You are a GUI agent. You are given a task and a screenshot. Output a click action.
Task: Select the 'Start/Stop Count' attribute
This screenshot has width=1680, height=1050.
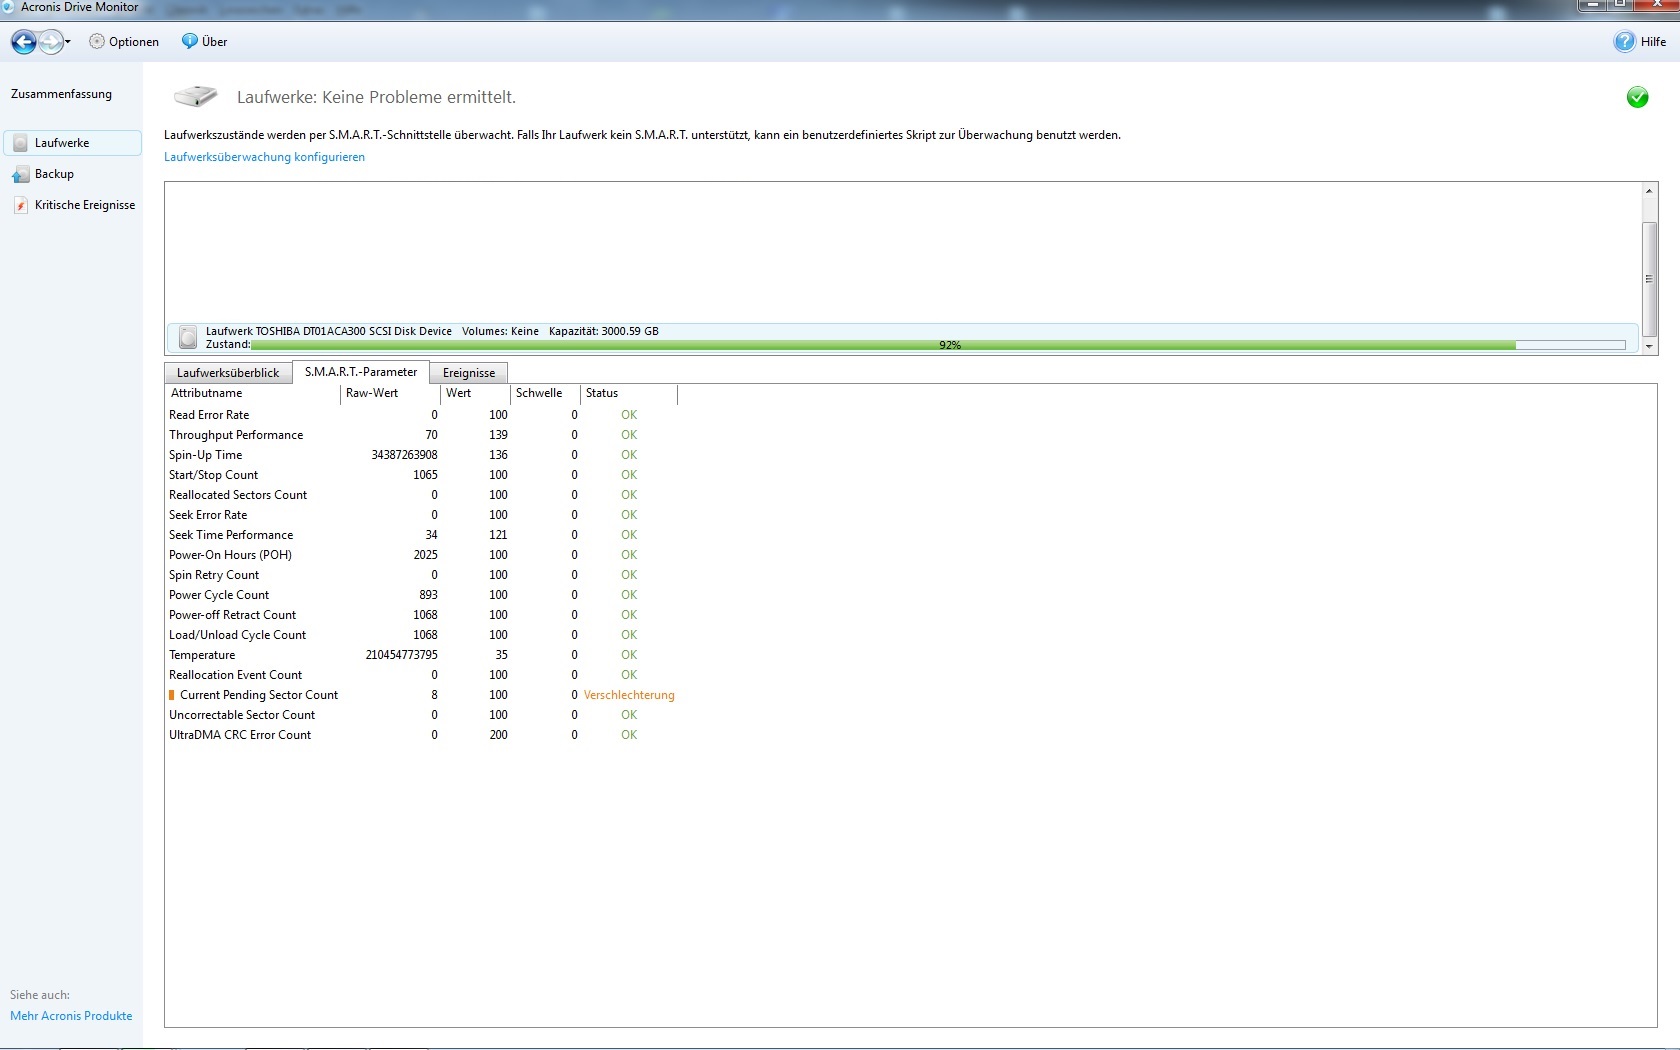coord(214,475)
